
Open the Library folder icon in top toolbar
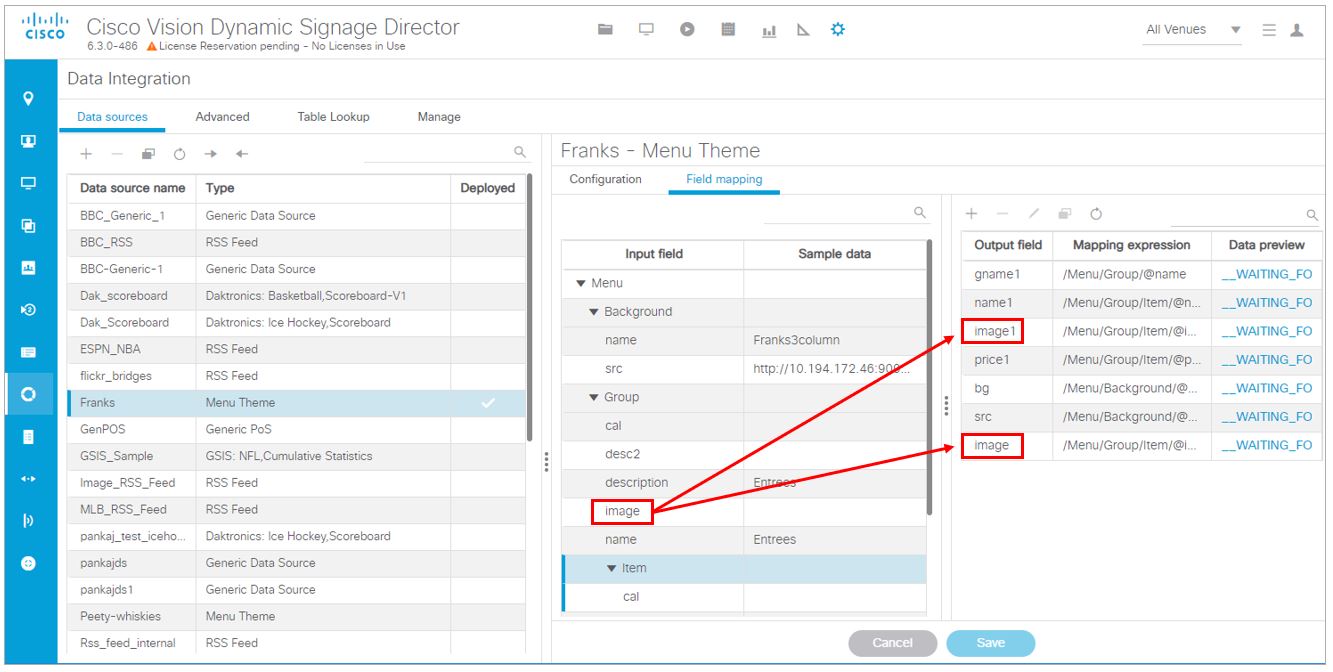tap(605, 29)
